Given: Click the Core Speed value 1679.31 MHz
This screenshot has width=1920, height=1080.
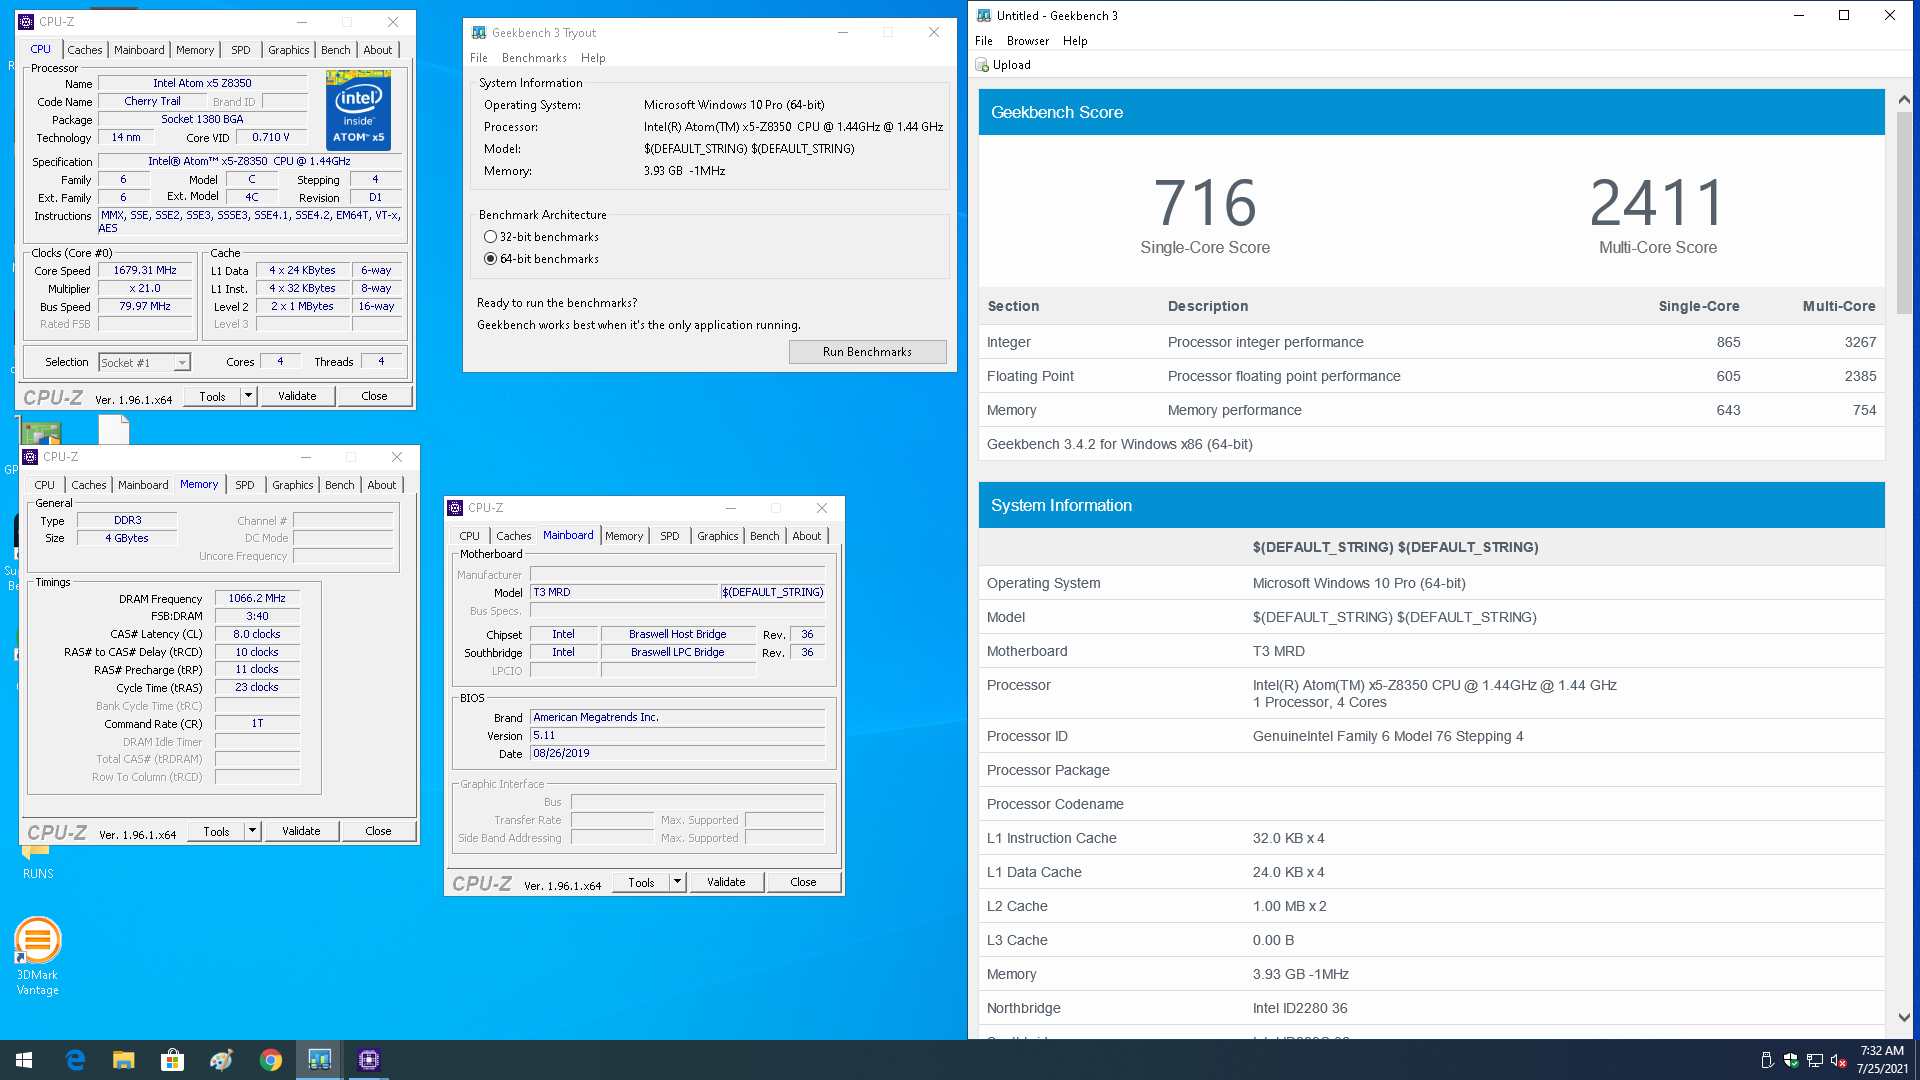Looking at the screenshot, I should (x=145, y=271).
